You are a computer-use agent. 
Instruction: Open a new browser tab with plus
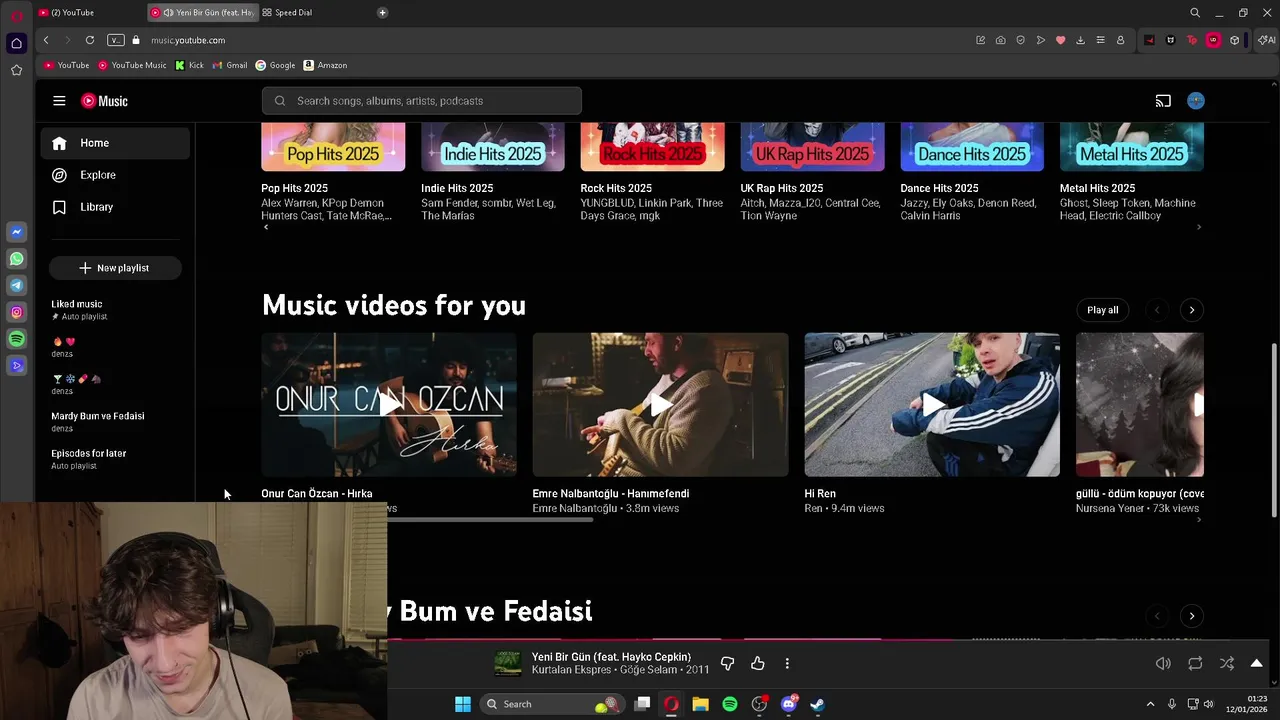pos(382,12)
